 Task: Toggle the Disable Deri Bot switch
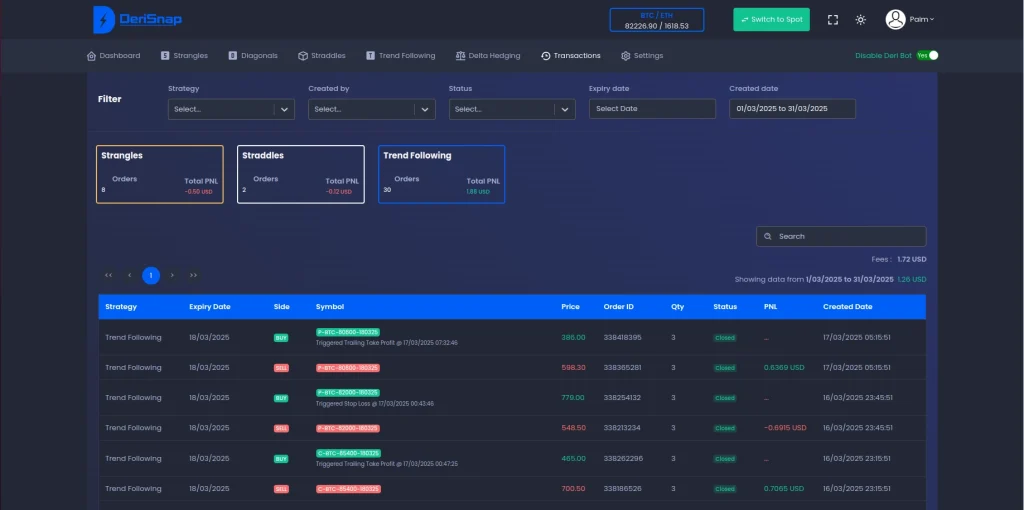pyautogui.click(x=927, y=56)
